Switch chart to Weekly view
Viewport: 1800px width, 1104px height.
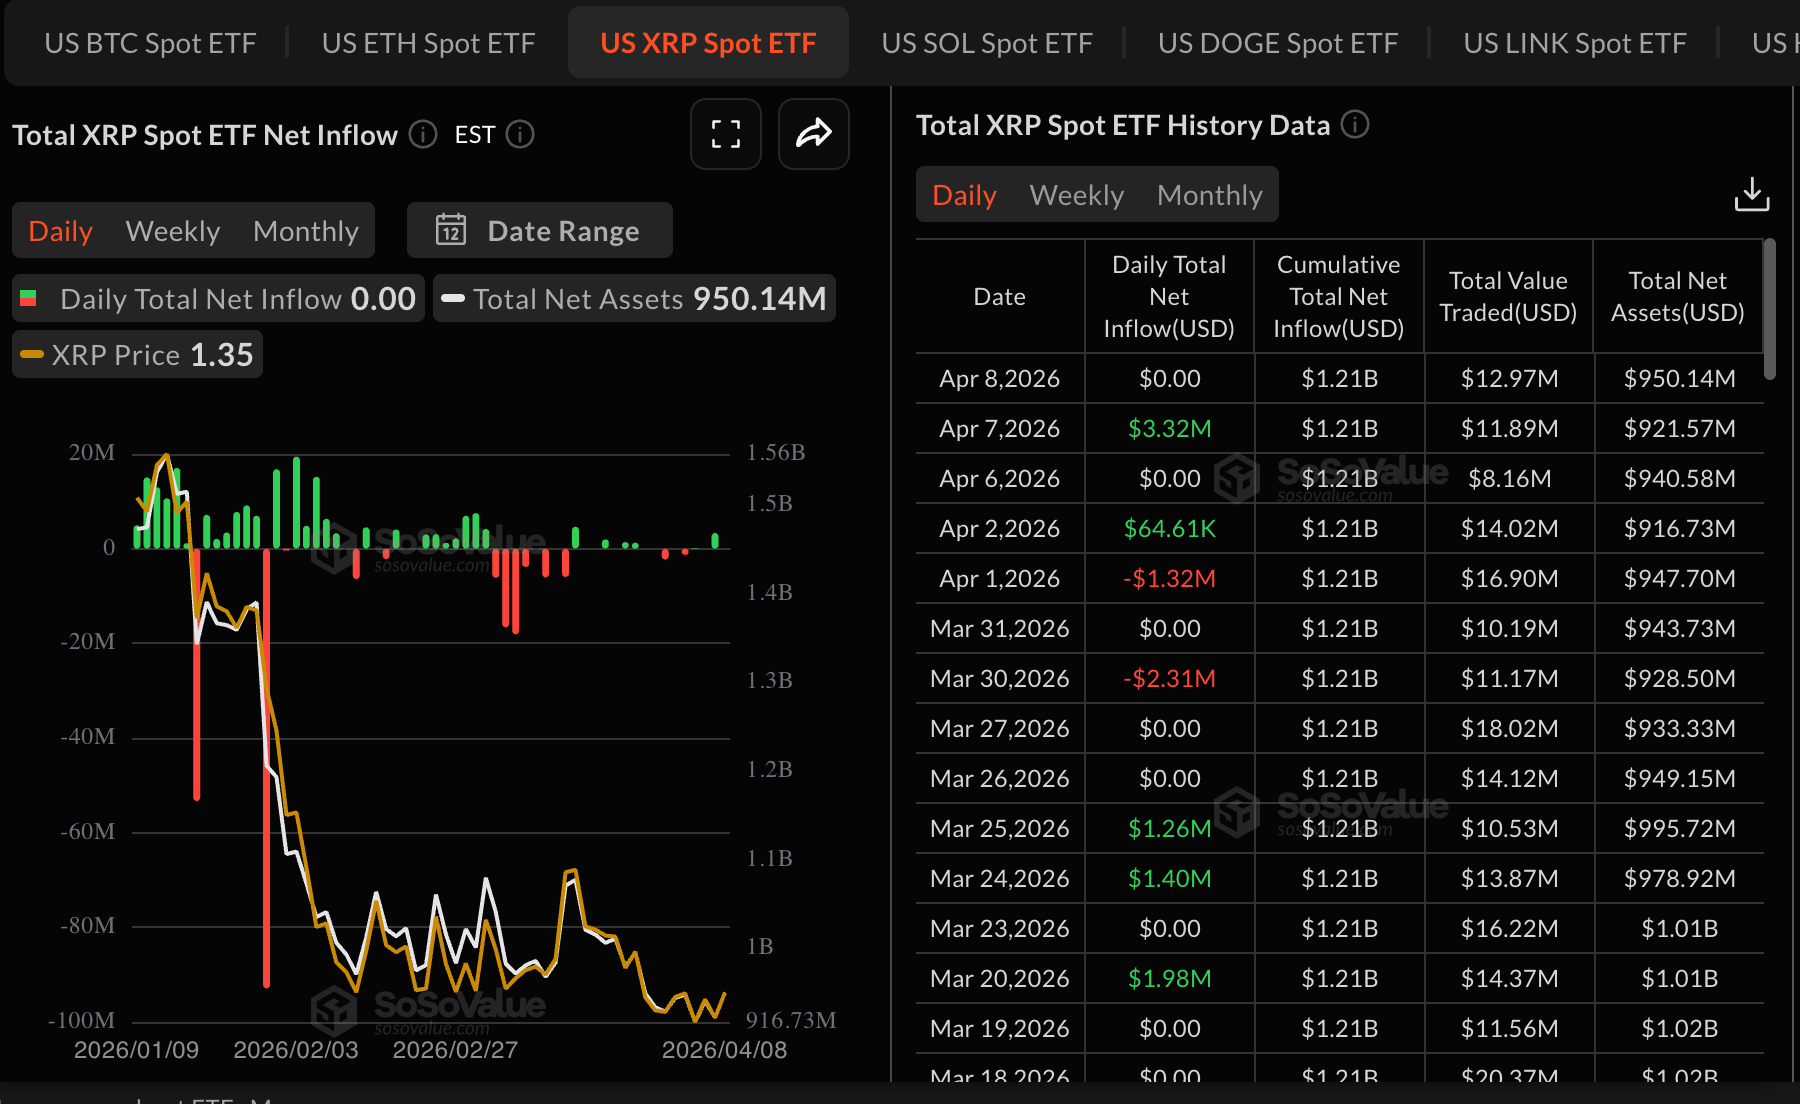172,231
